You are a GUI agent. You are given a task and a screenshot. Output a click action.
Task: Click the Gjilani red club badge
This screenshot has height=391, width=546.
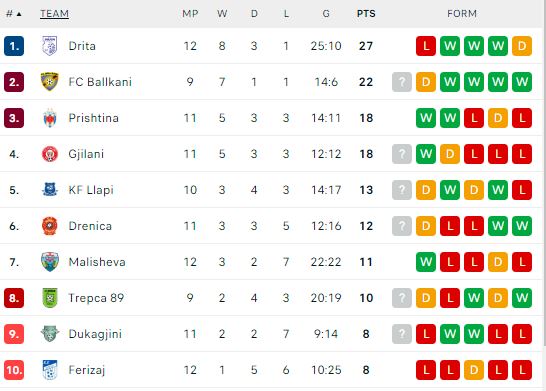(50, 154)
